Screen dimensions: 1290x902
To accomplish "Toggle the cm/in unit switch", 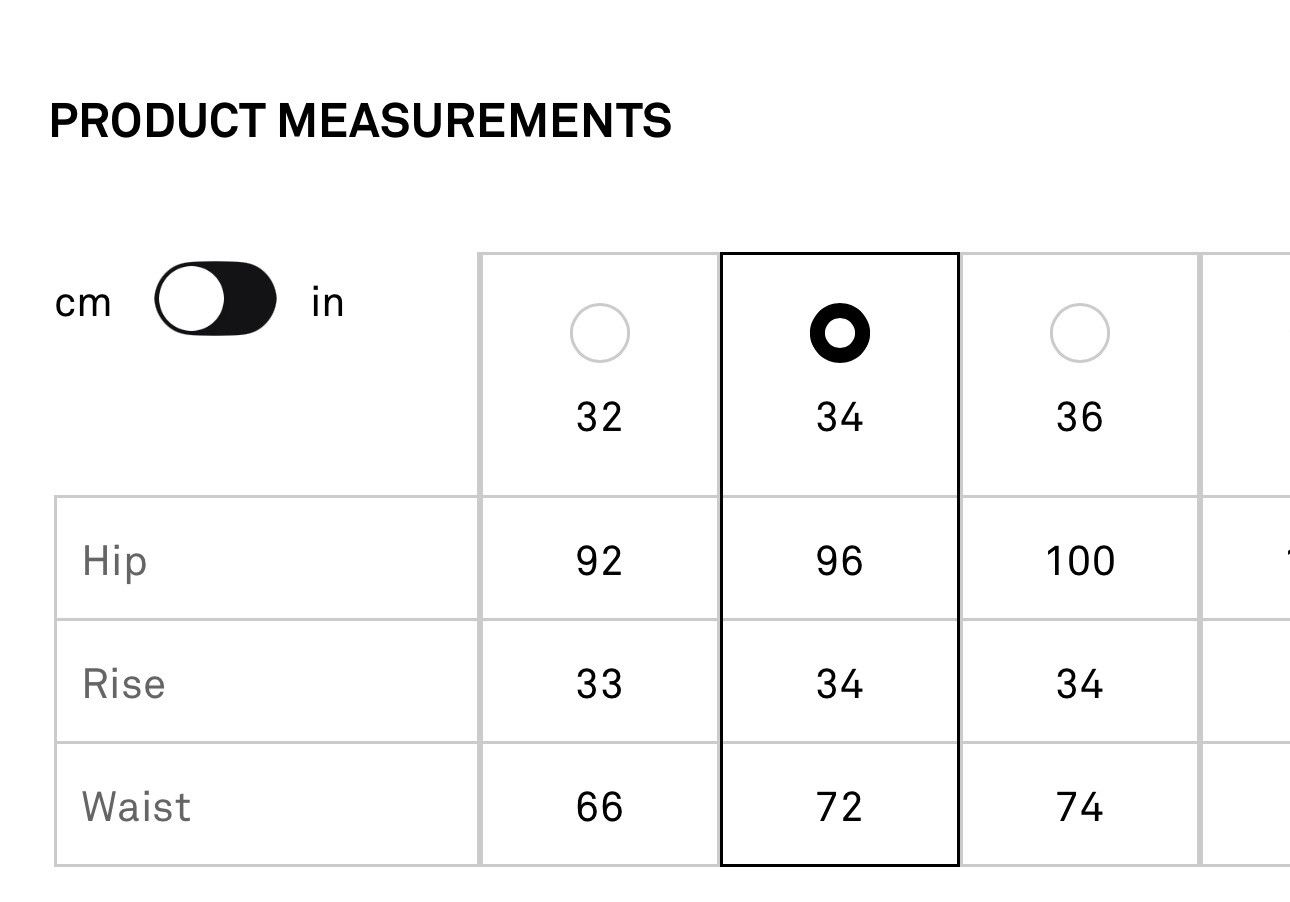I will (215, 299).
